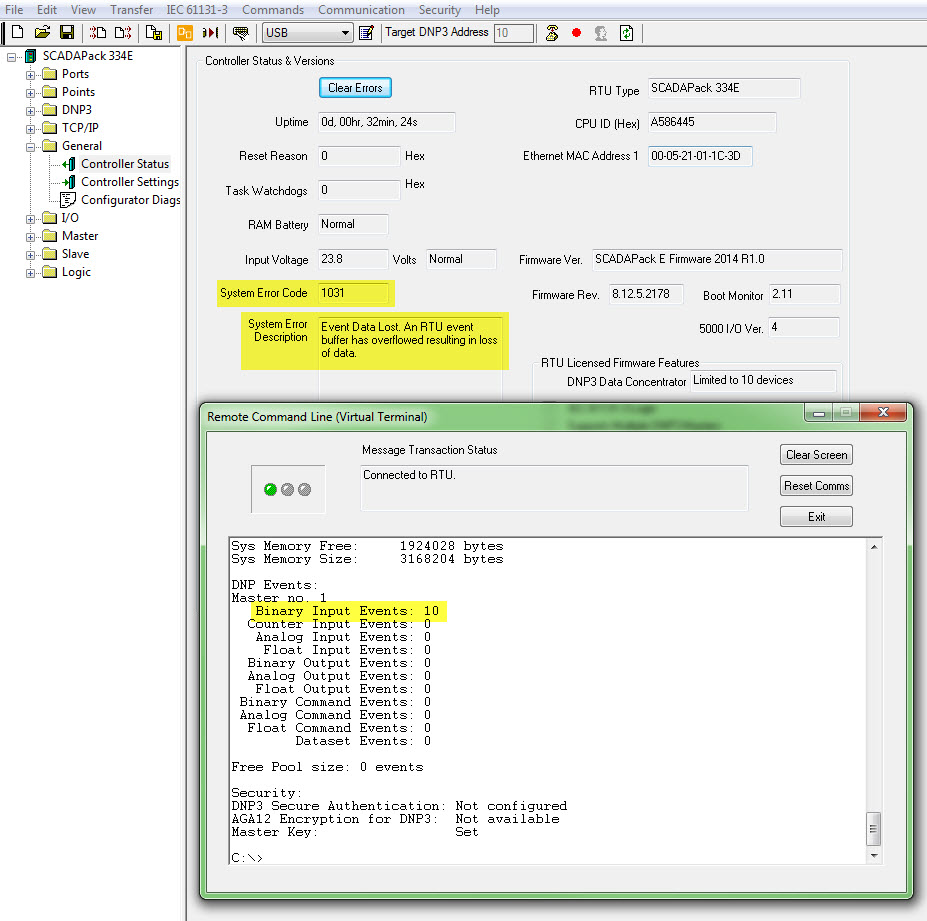Image resolution: width=927 pixels, height=921 pixels.
Task: Click the New file toolbar icon
Action: 18,33
